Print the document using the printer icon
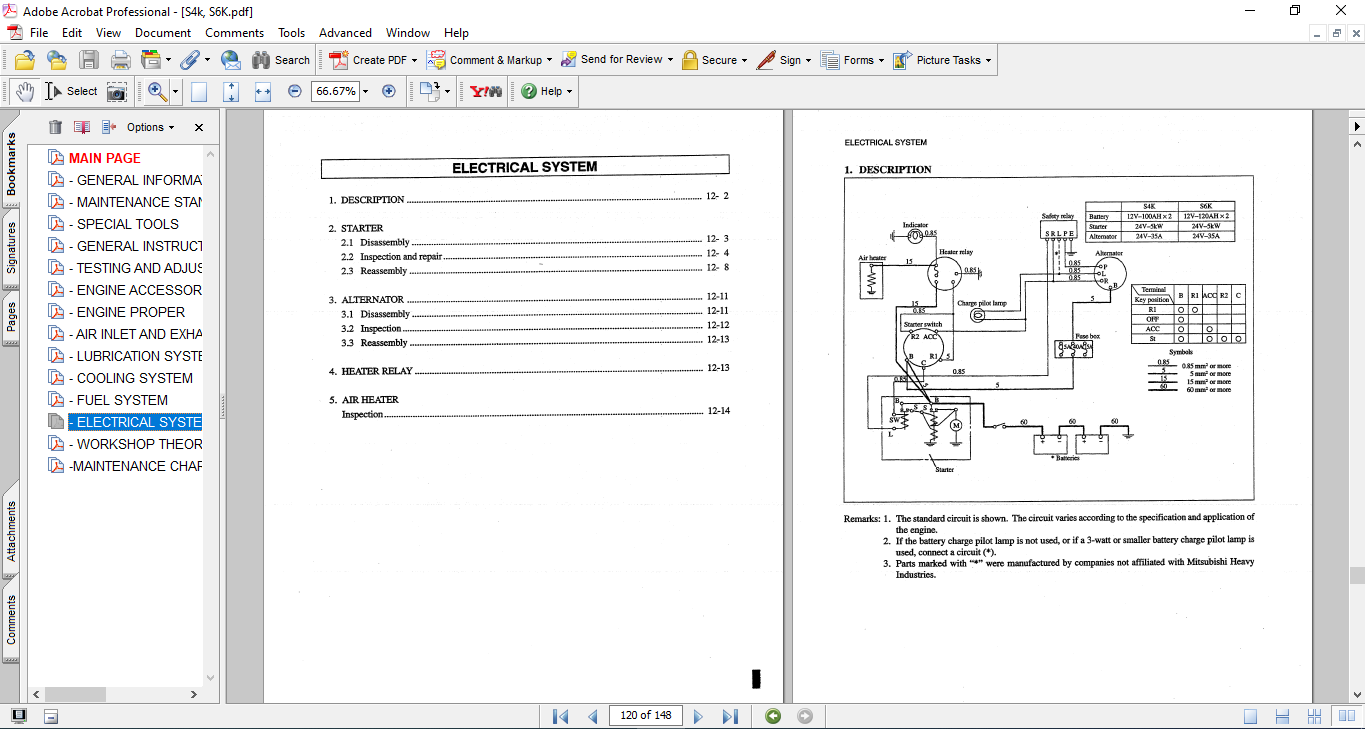Image resolution: width=1365 pixels, height=729 pixels. click(x=120, y=60)
